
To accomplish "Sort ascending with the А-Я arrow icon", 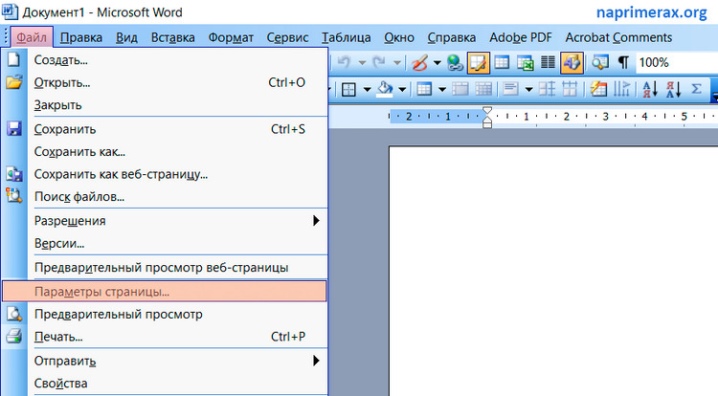I will click(x=650, y=89).
